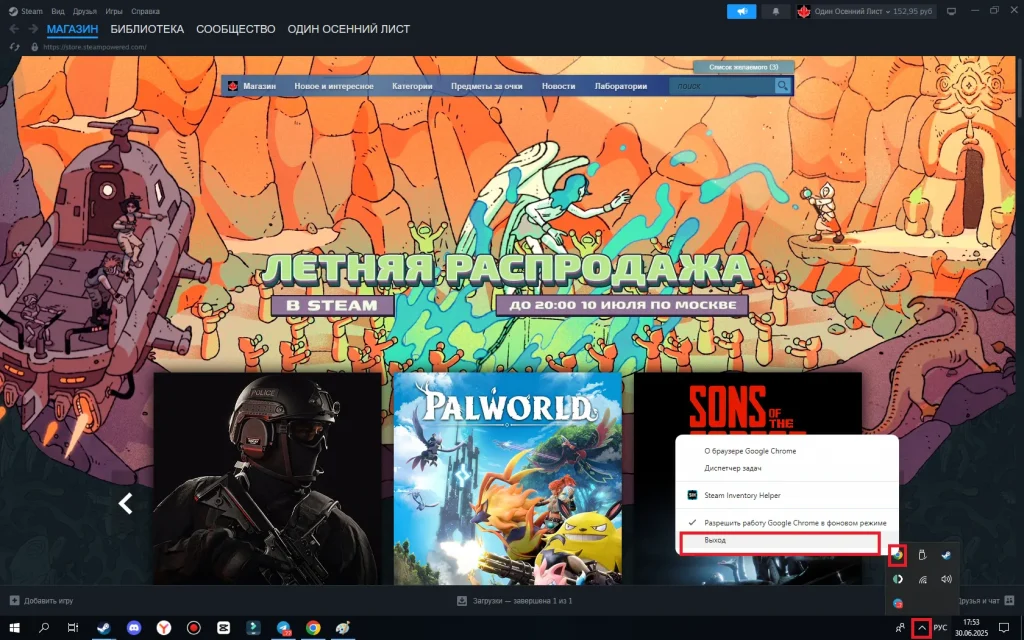Click the People icon in the taskbar tray
Viewport: 1024px width, 640px height.
click(x=900, y=628)
